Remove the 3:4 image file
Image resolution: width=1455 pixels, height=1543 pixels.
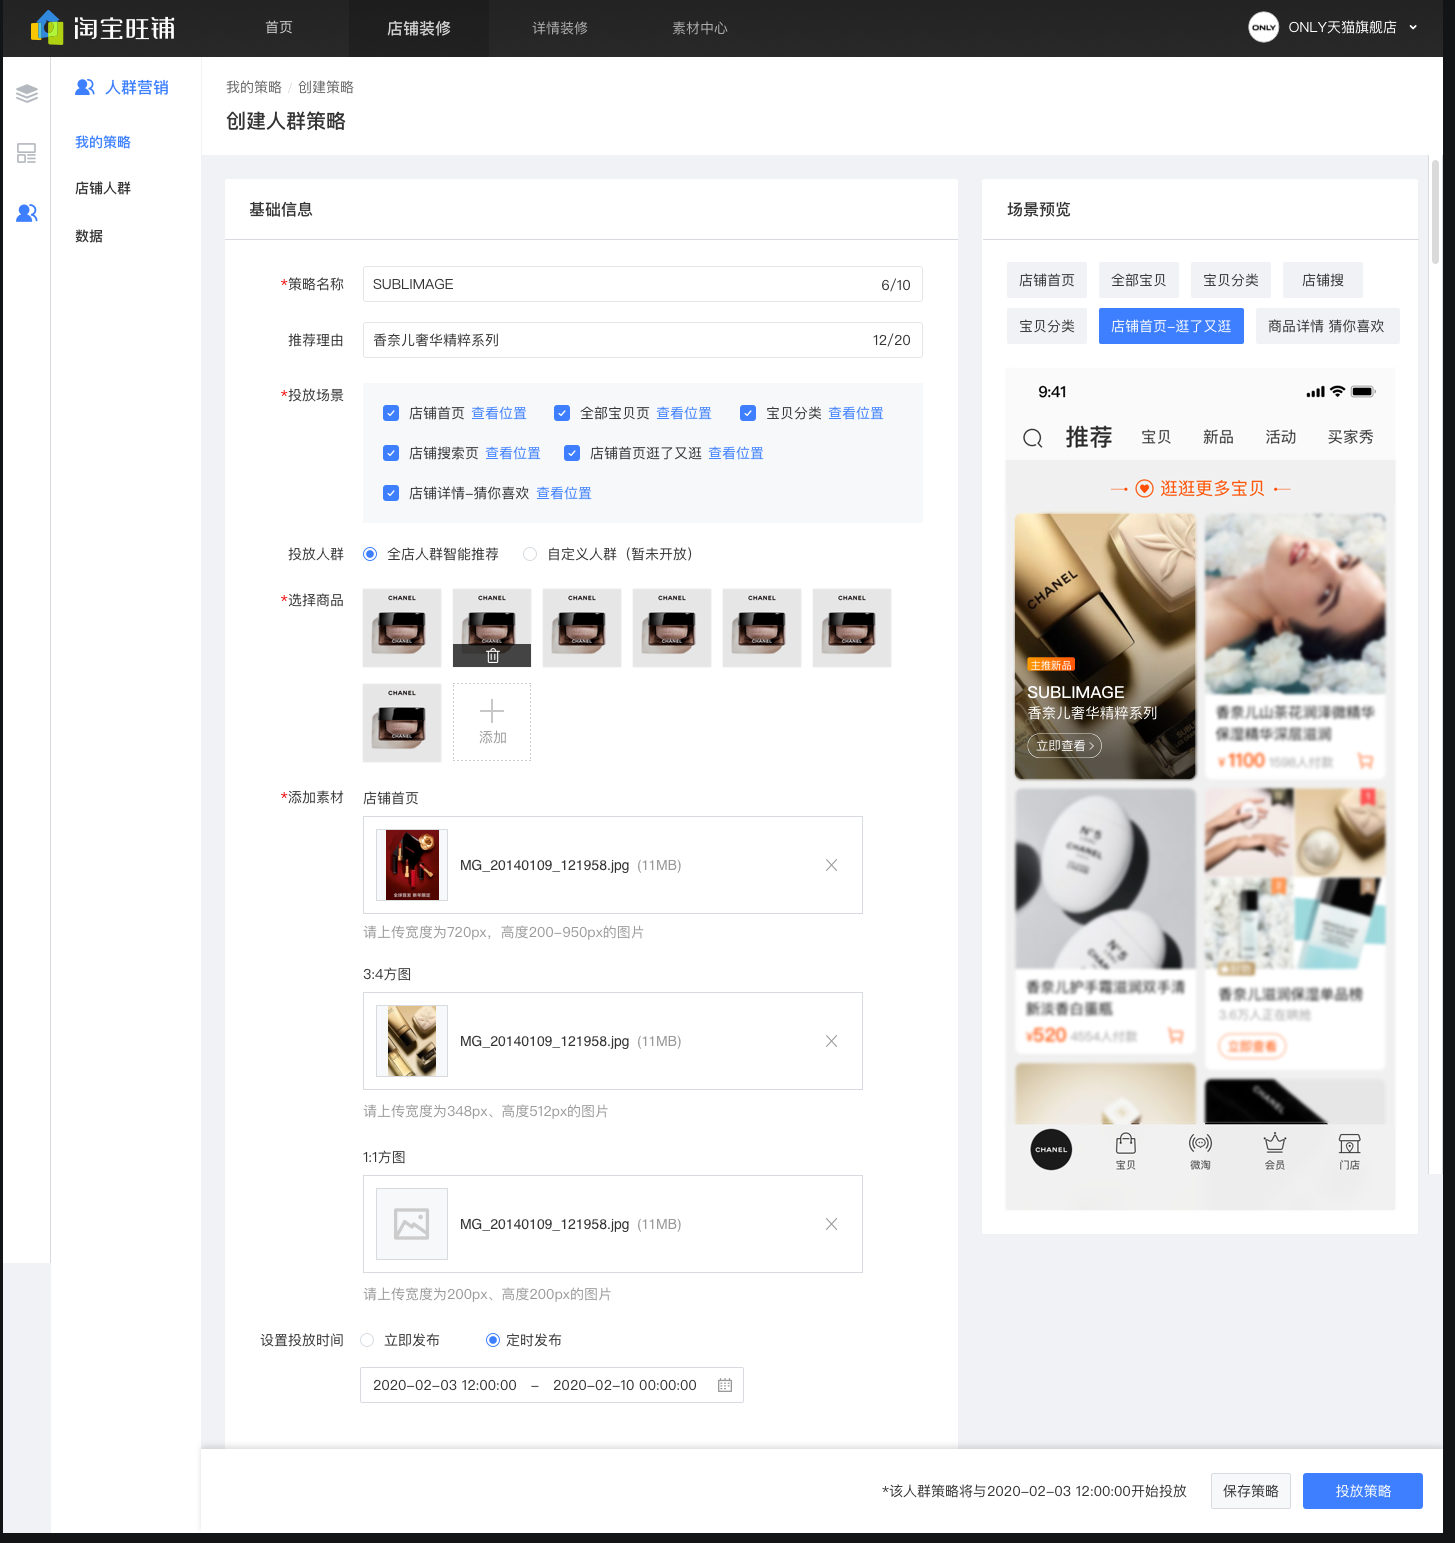point(831,1041)
